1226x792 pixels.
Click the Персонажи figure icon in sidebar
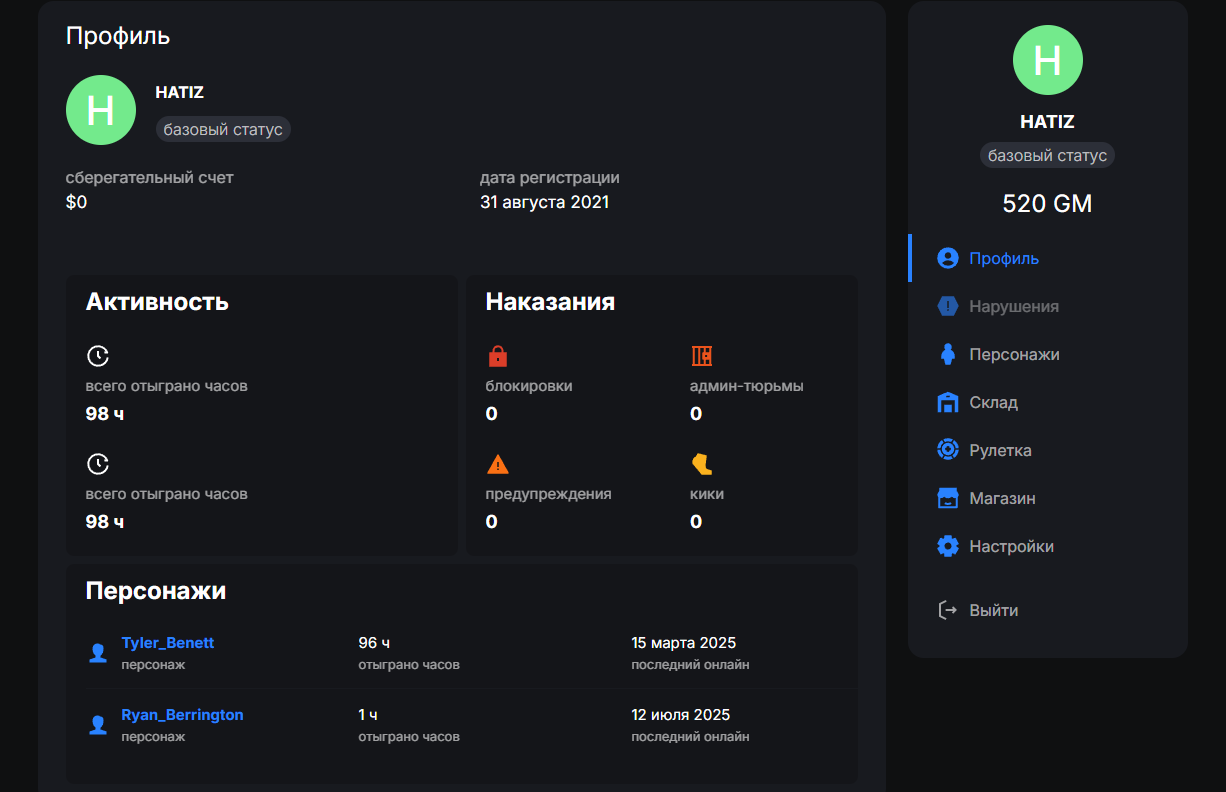[x=947, y=354]
